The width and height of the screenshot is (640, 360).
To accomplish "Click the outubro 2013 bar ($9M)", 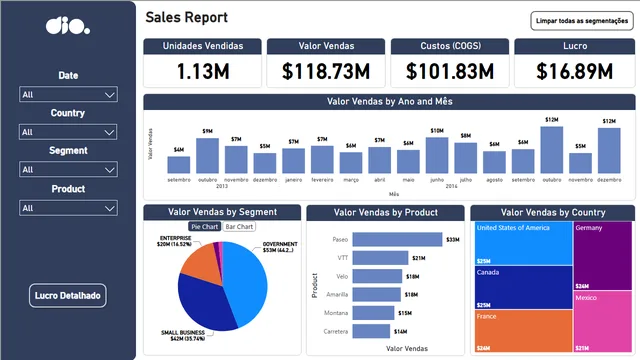I will click(x=207, y=156).
